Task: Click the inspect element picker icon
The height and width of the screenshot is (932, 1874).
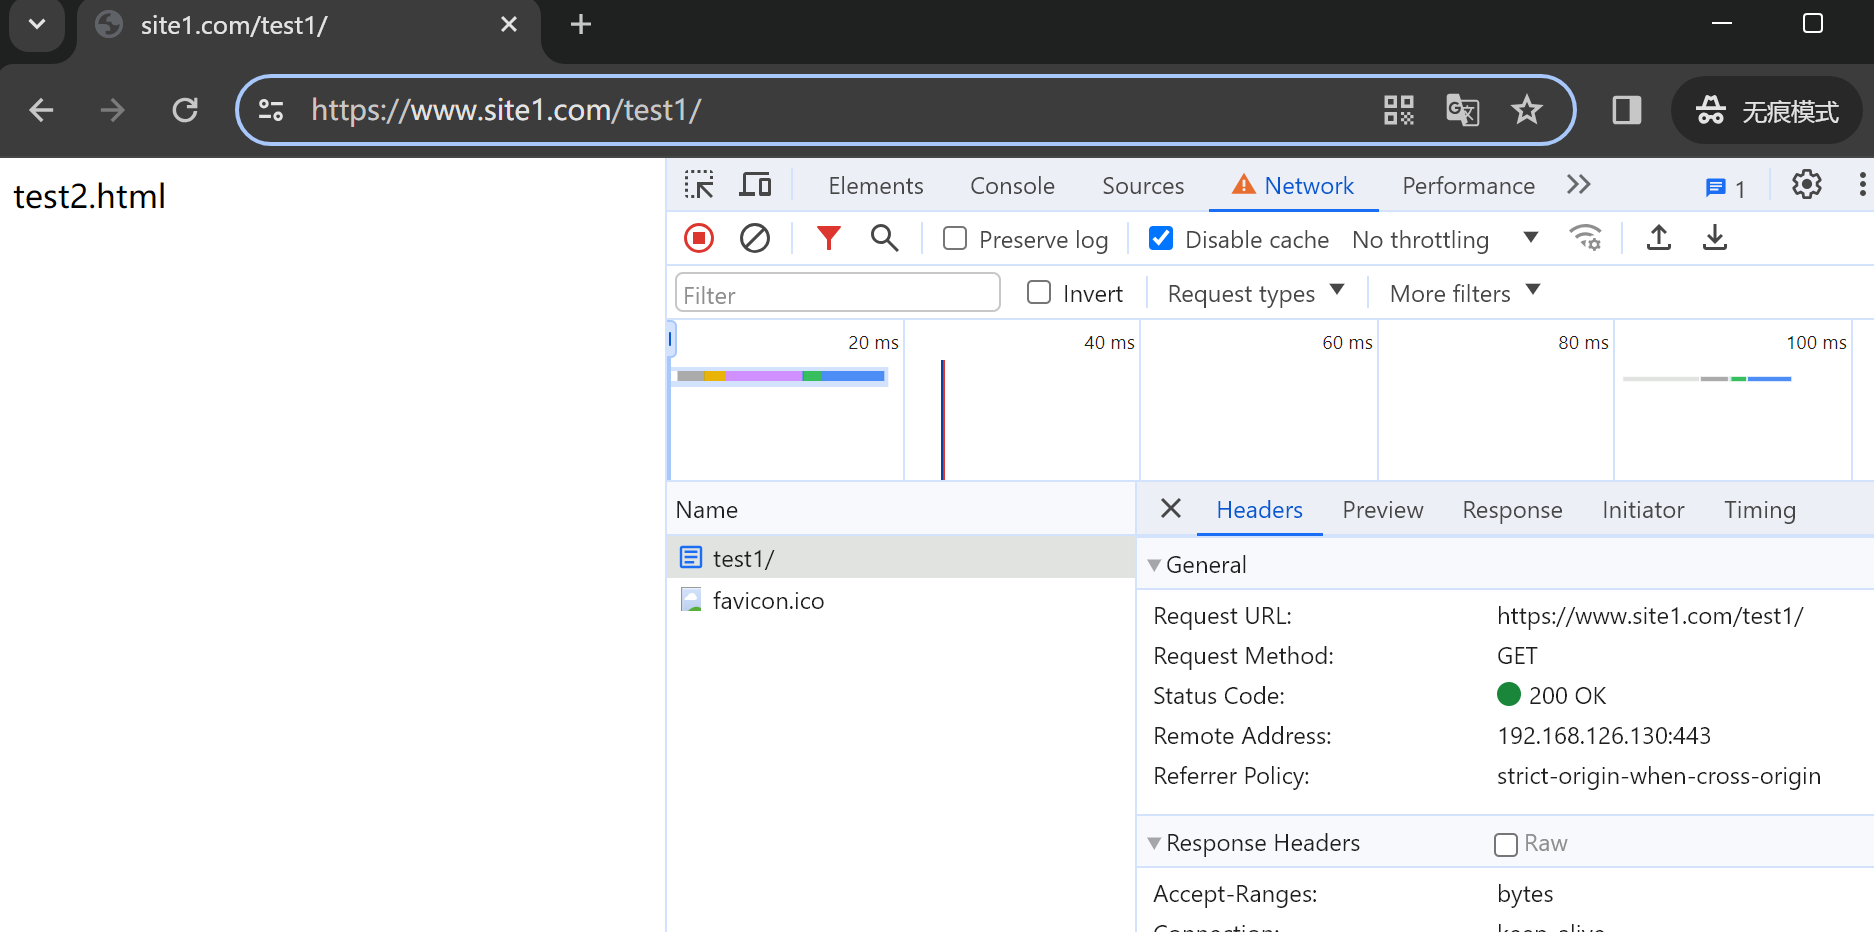Action: (698, 185)
